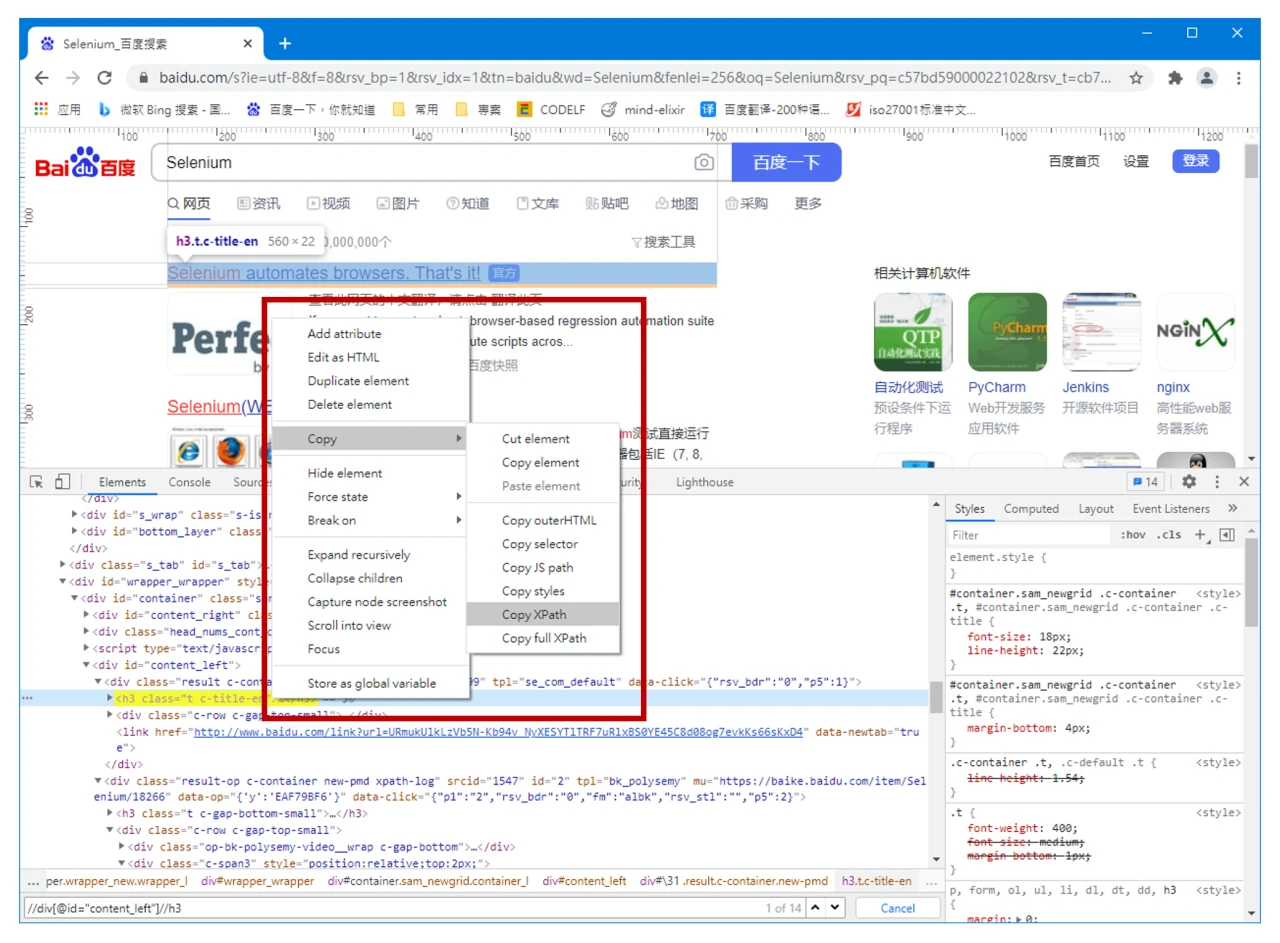This screenshot has height=943, width=1280.
Task: Open the 设置 settings link
Action: [1136, 161]
